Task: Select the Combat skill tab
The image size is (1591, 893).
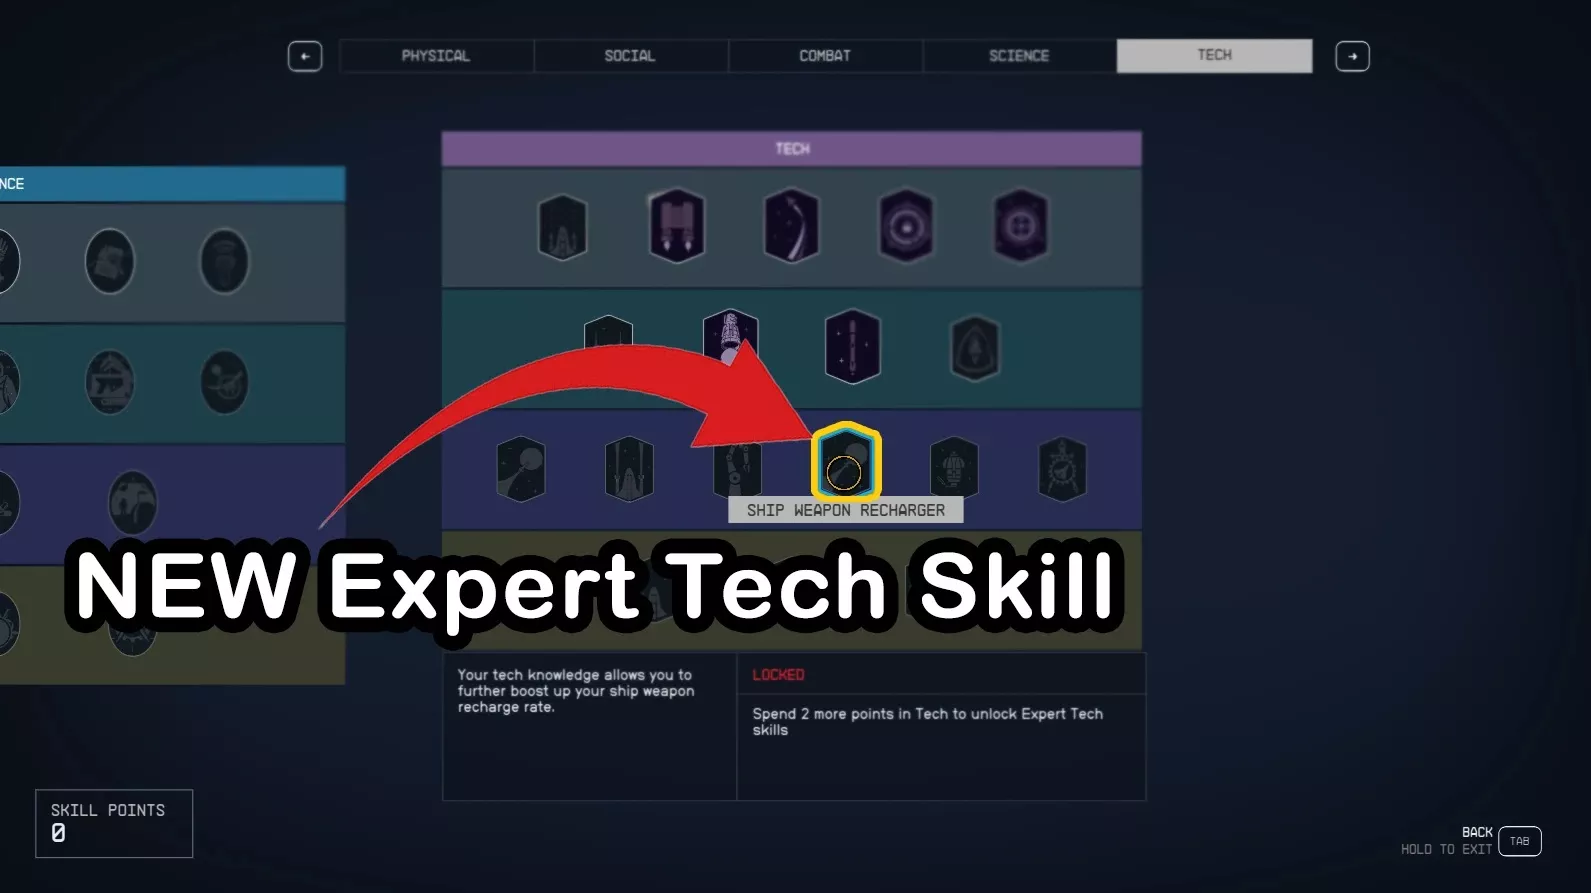Action: [825, 56]
